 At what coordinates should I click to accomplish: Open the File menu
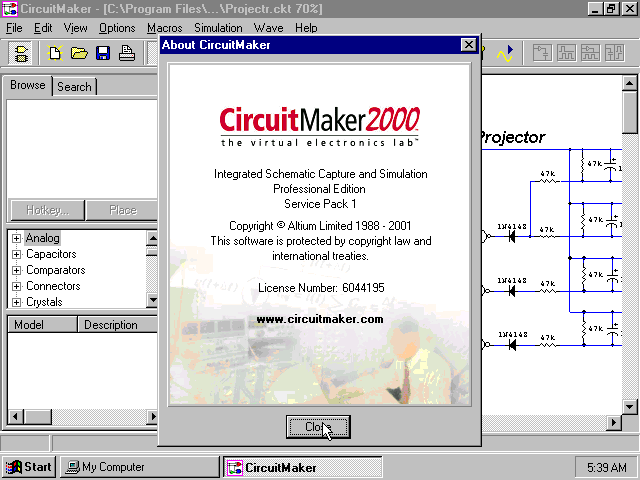click(14, 28)
